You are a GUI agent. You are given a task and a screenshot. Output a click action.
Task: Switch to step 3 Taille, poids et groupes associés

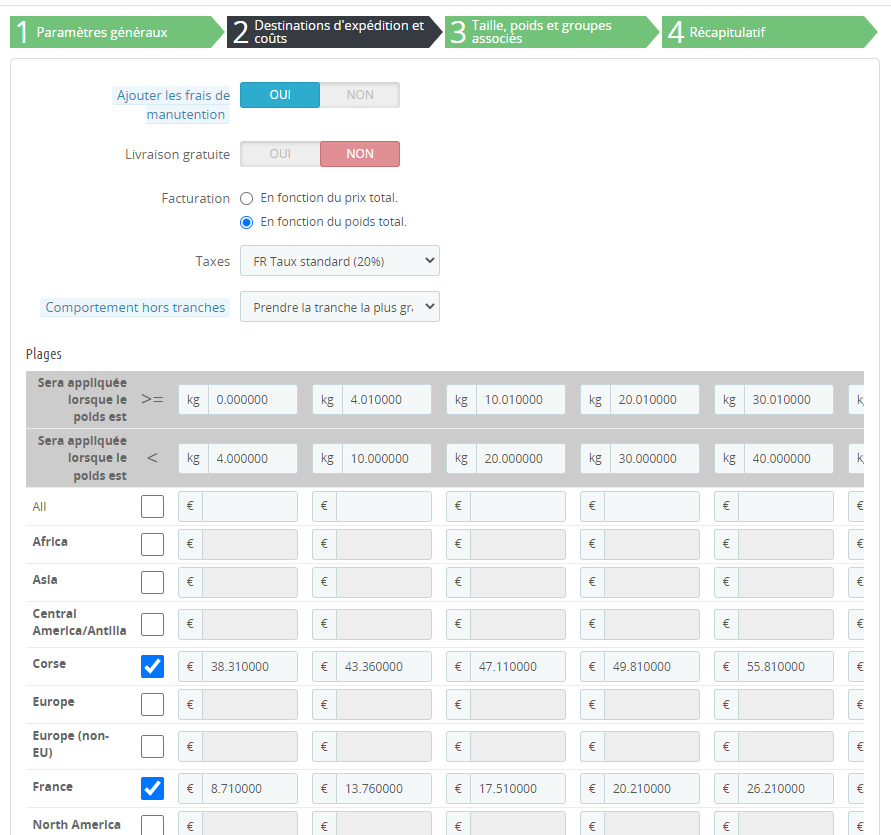(551, 32)
